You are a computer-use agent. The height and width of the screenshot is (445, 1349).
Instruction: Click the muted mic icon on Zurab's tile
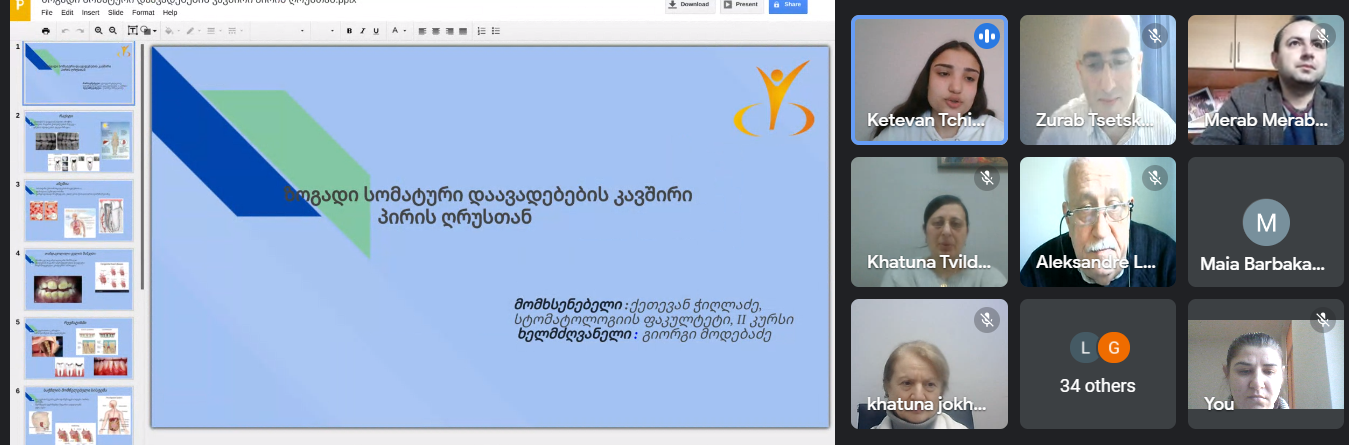click(x=1155, y=37)
